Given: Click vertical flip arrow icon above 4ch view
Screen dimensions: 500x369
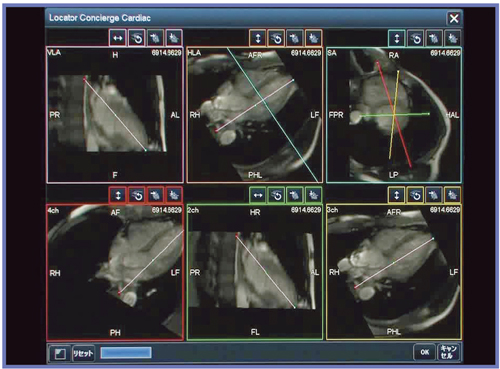Looking at the screenshot, I should tap(118, 195).
